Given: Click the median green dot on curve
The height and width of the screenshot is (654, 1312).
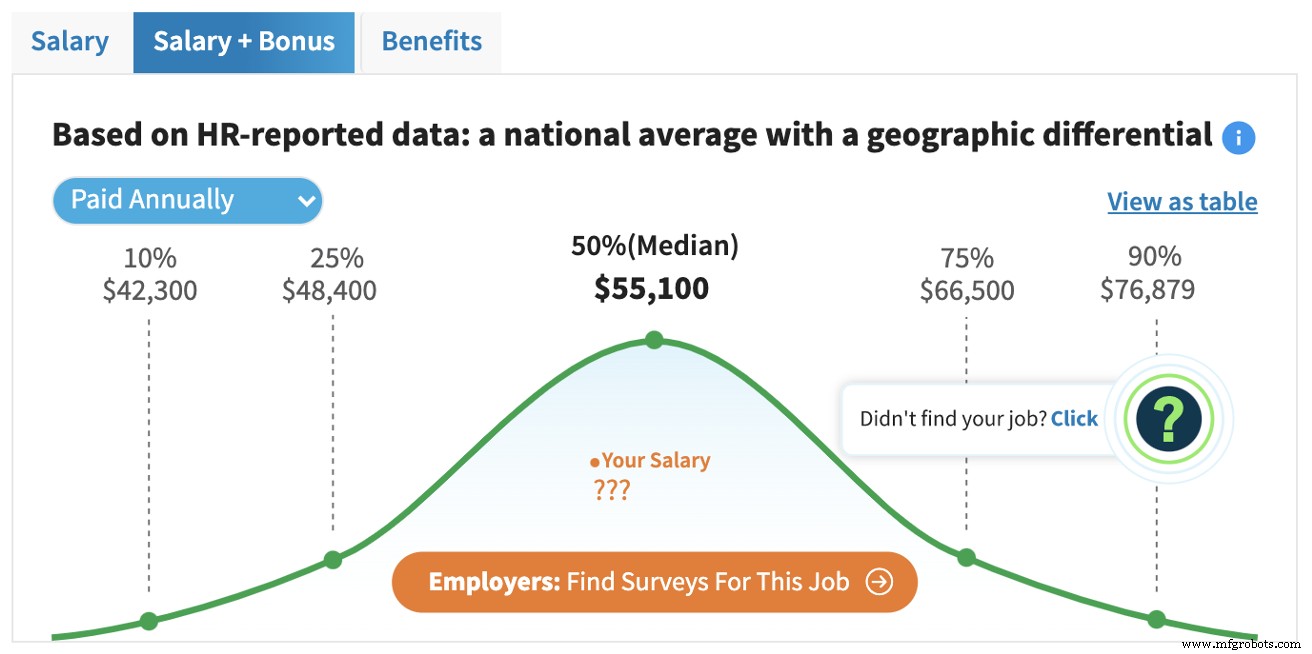Looking at the screenshot, I should click(x=654, y=340).
